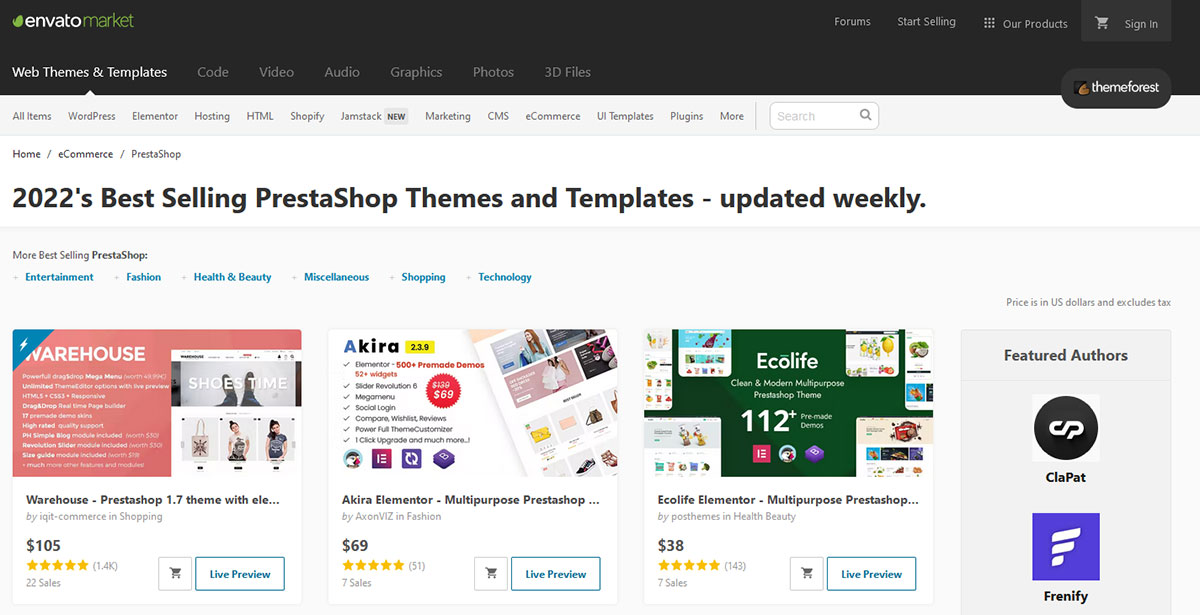
Task: Click Akira star rating (51)
Action: (373, 566)
